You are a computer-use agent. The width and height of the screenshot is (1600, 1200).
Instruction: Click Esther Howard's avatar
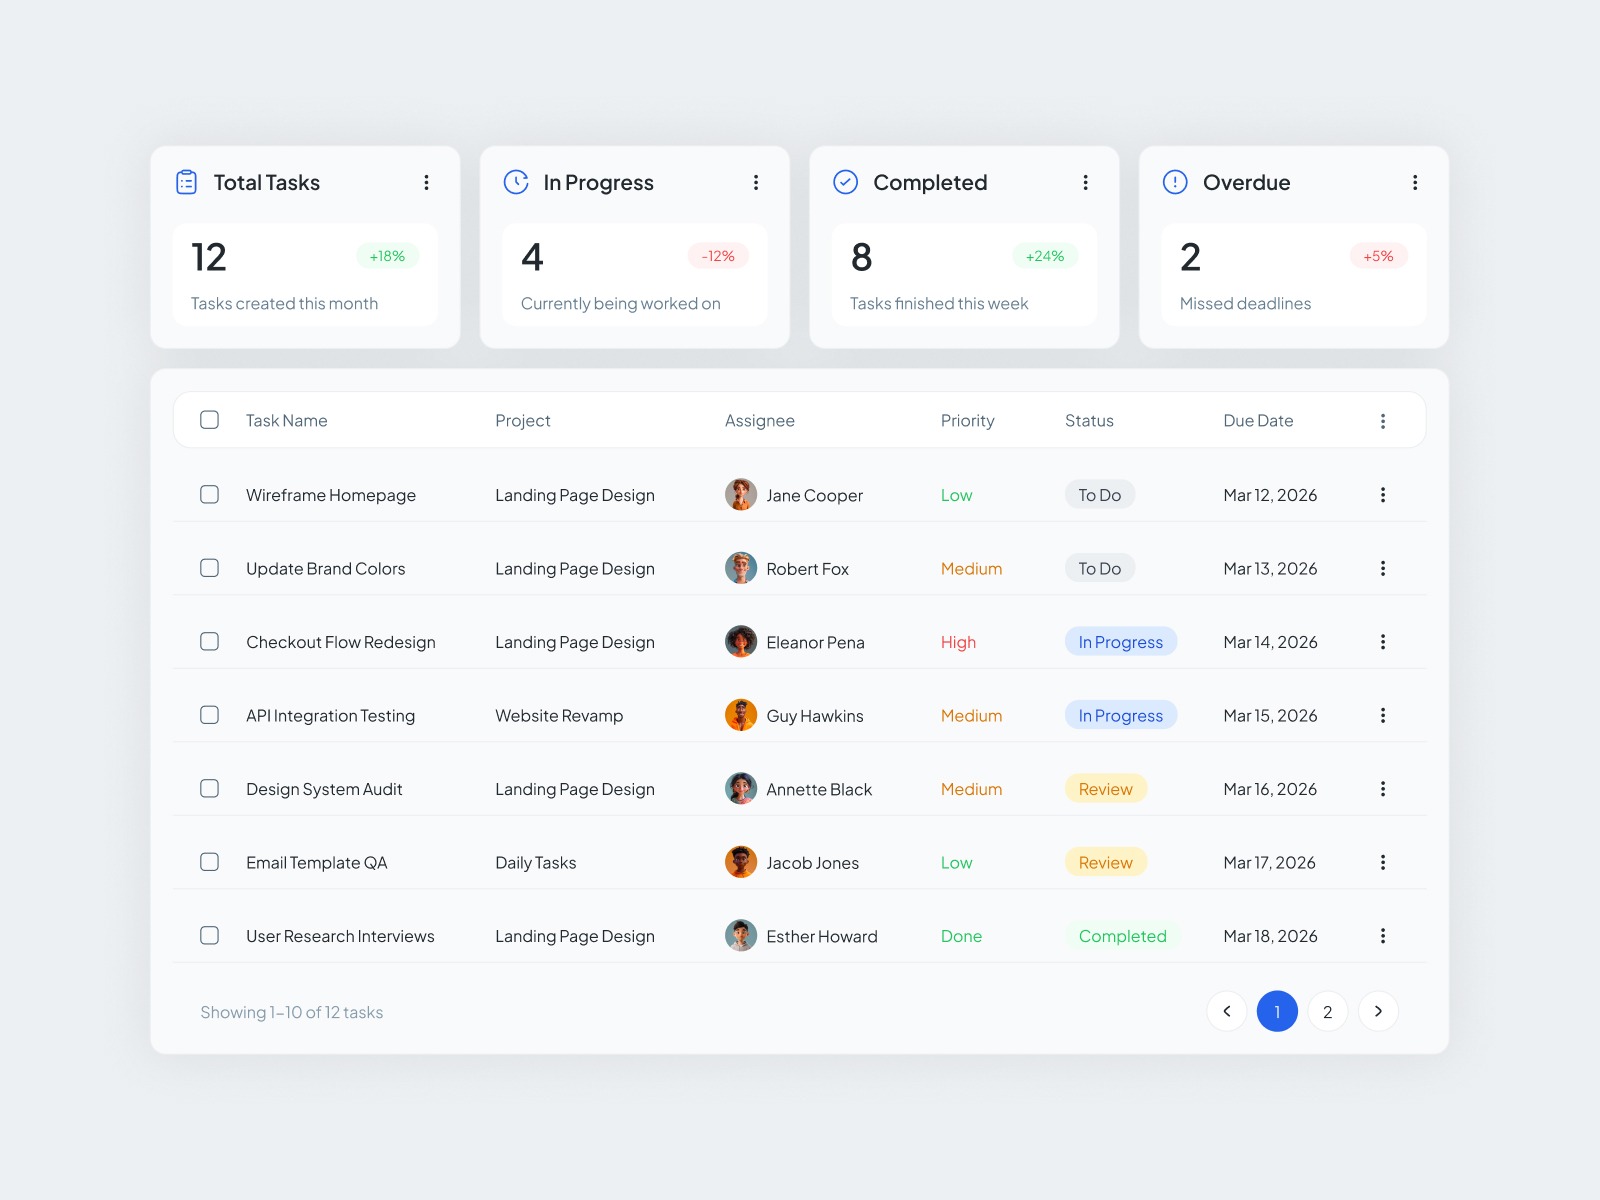pyautogui.click(x=741, y=935)
